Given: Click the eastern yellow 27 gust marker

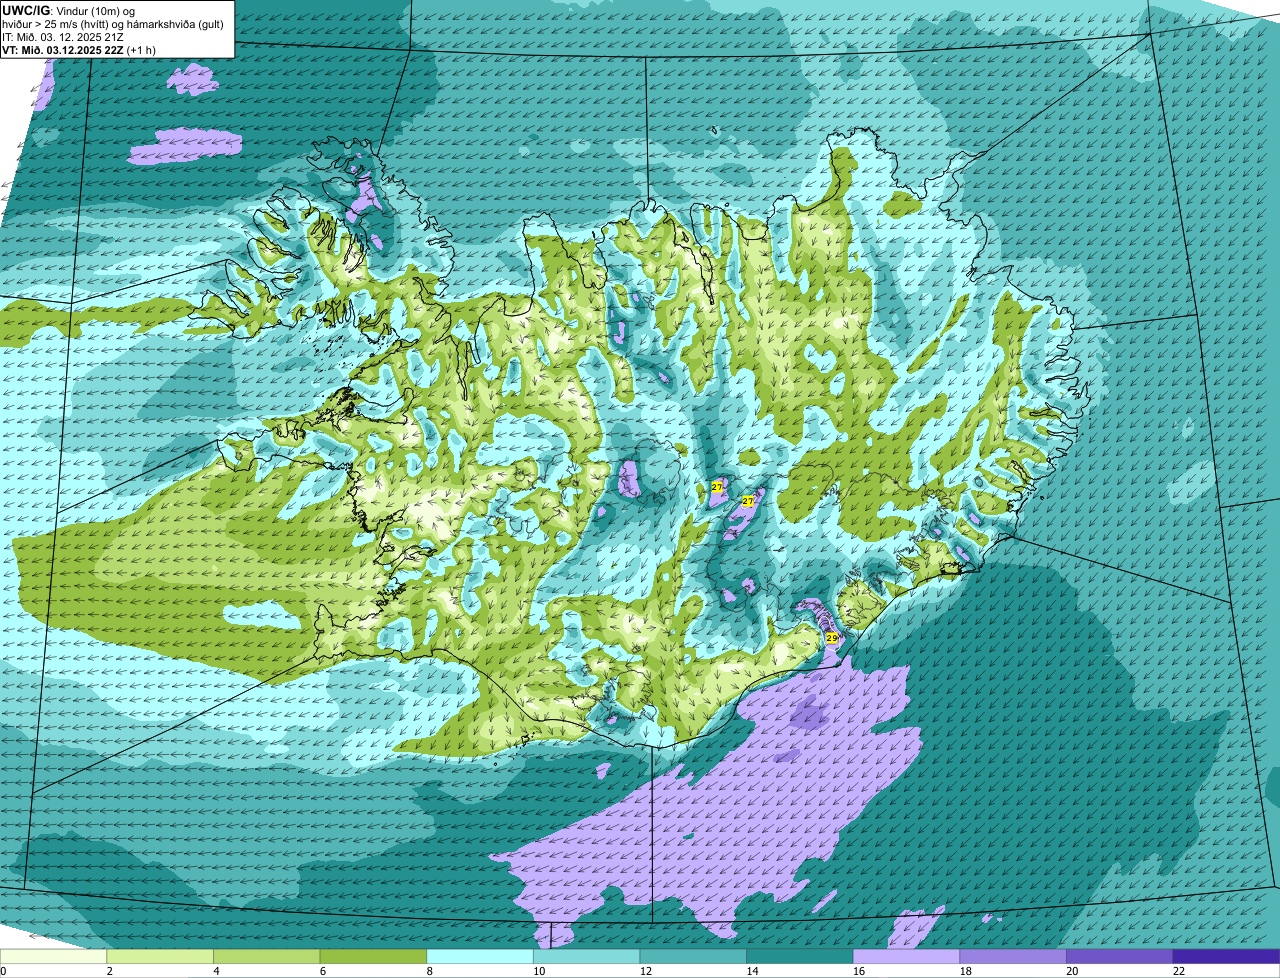Looking at the screenshot, I should coord(747,500).
